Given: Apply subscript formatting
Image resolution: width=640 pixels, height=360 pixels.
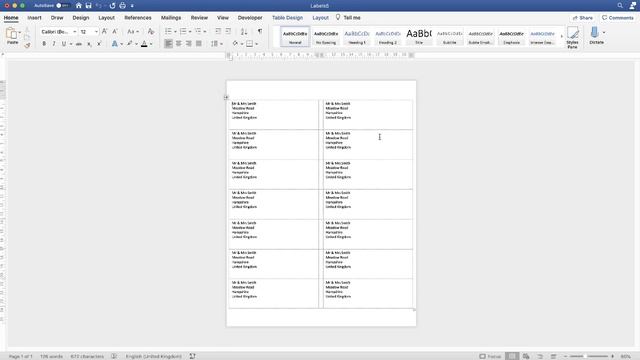Looking at the screenshot, I should [x=89, y=44].
